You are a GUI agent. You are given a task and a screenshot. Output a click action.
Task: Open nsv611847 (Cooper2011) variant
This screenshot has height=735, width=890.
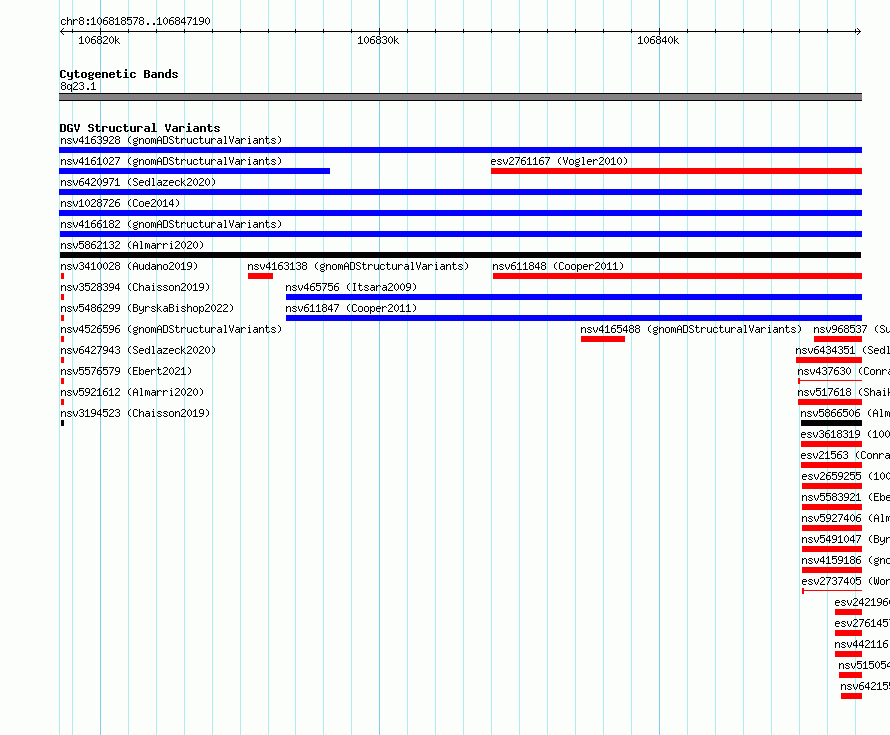tap(351, 308)
